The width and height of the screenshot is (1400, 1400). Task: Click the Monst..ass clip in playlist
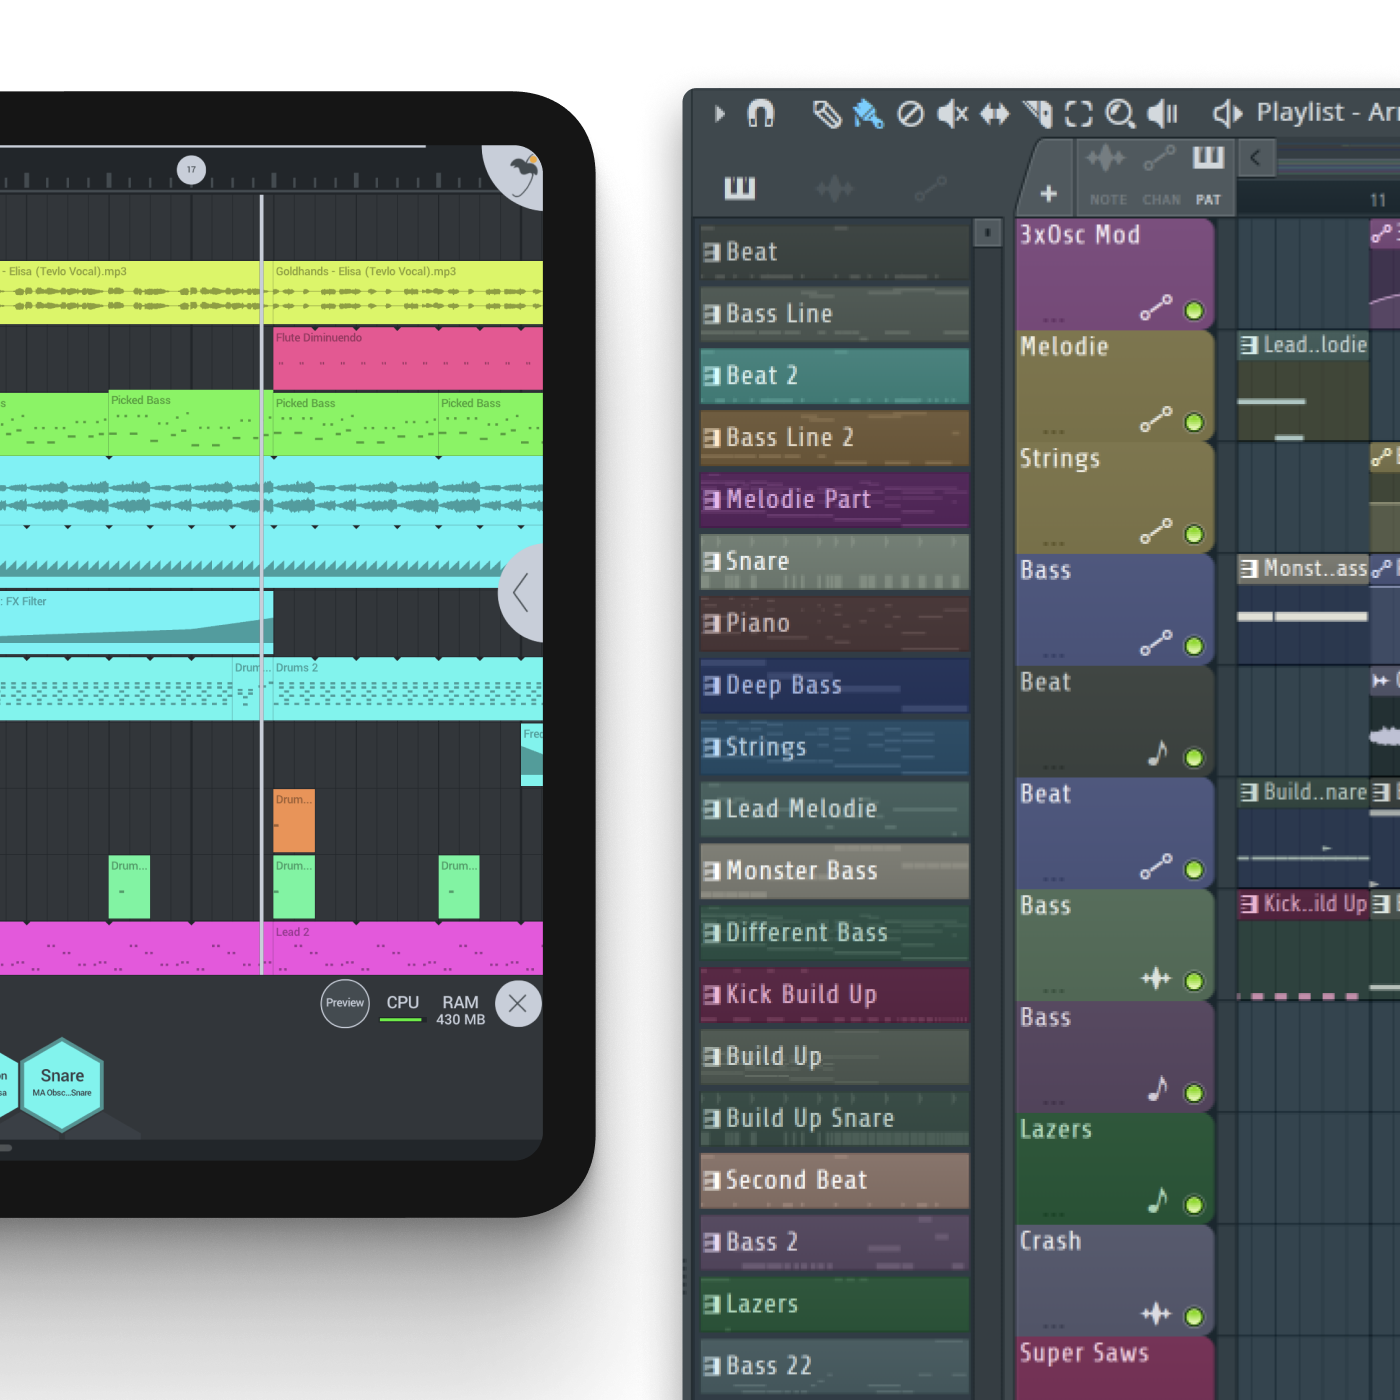[x=1303, y=609]
